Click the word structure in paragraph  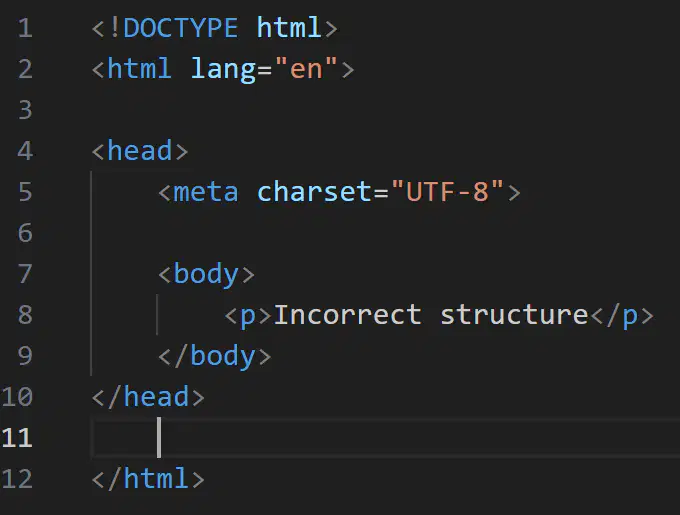tap(514, 315)
